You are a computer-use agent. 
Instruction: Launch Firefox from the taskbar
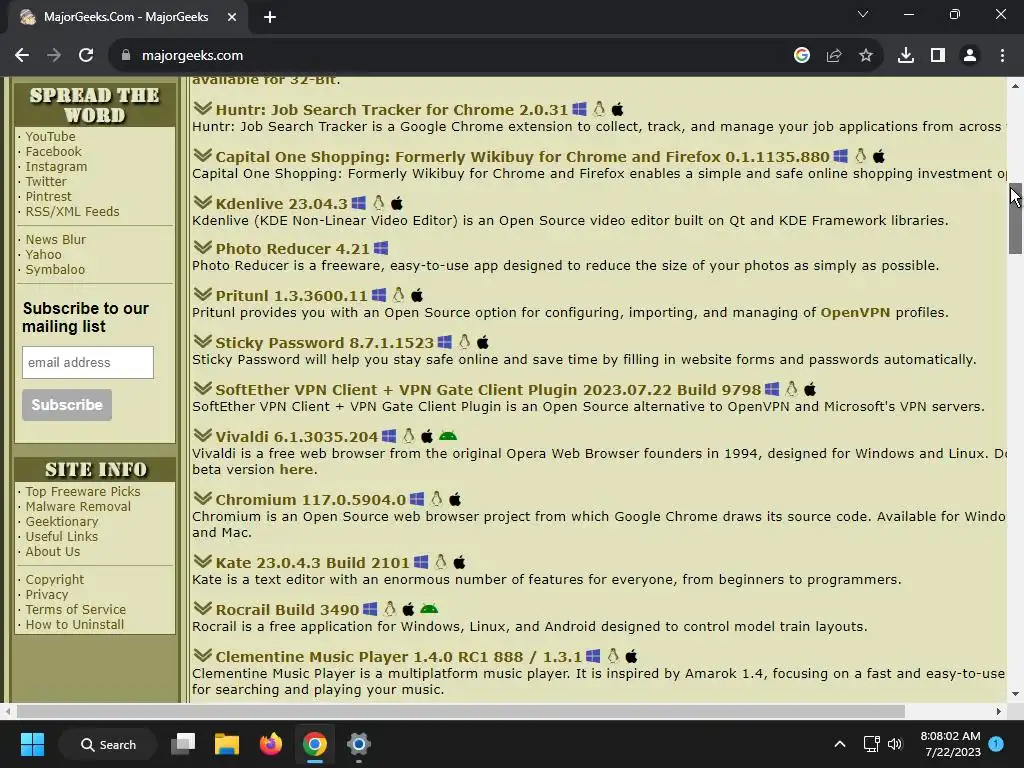pyautogui.click(x=270, y=744)
